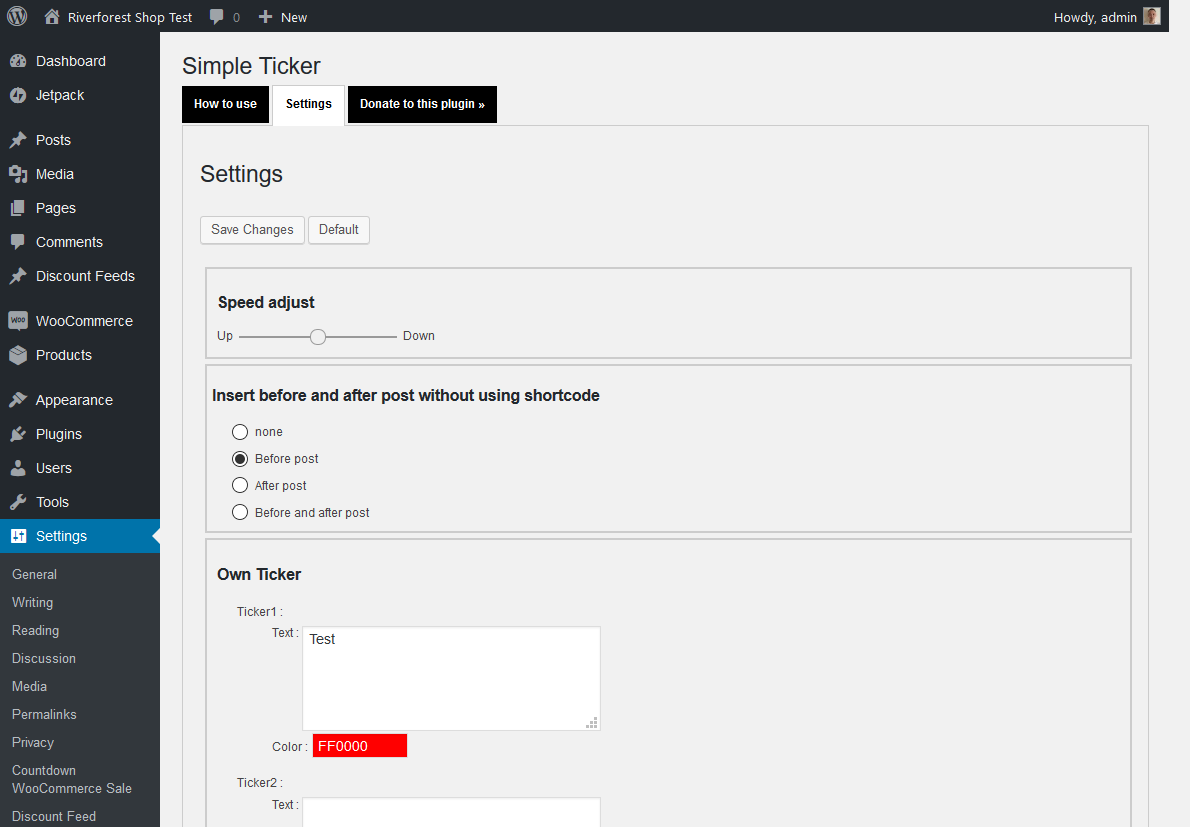
Task: Open the Permalinks settings submenu link
Action: pyautogui.click(x=44, y=715)
